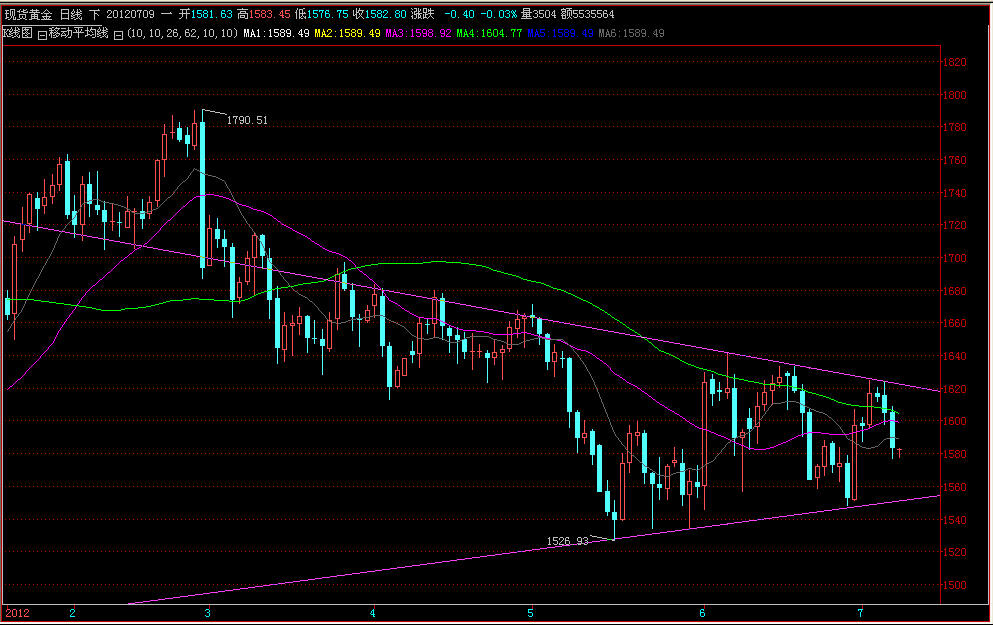Click the 1500 price axis label

[x=955, y=585]
